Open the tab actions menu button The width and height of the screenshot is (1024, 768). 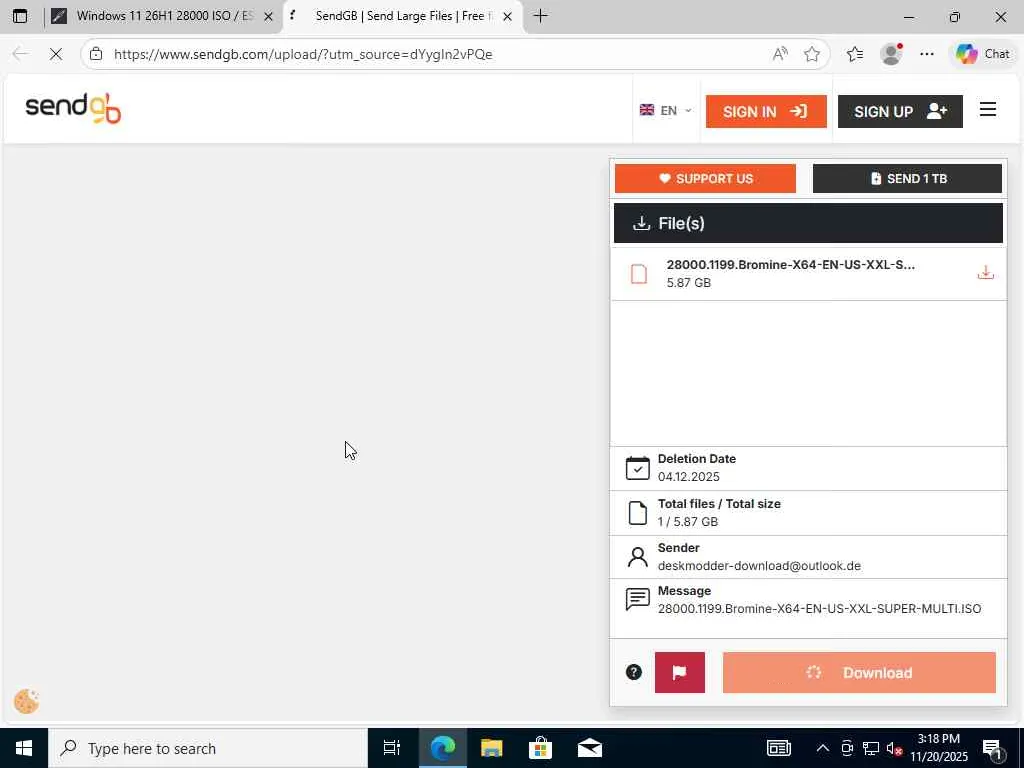[x=20, y=16]
